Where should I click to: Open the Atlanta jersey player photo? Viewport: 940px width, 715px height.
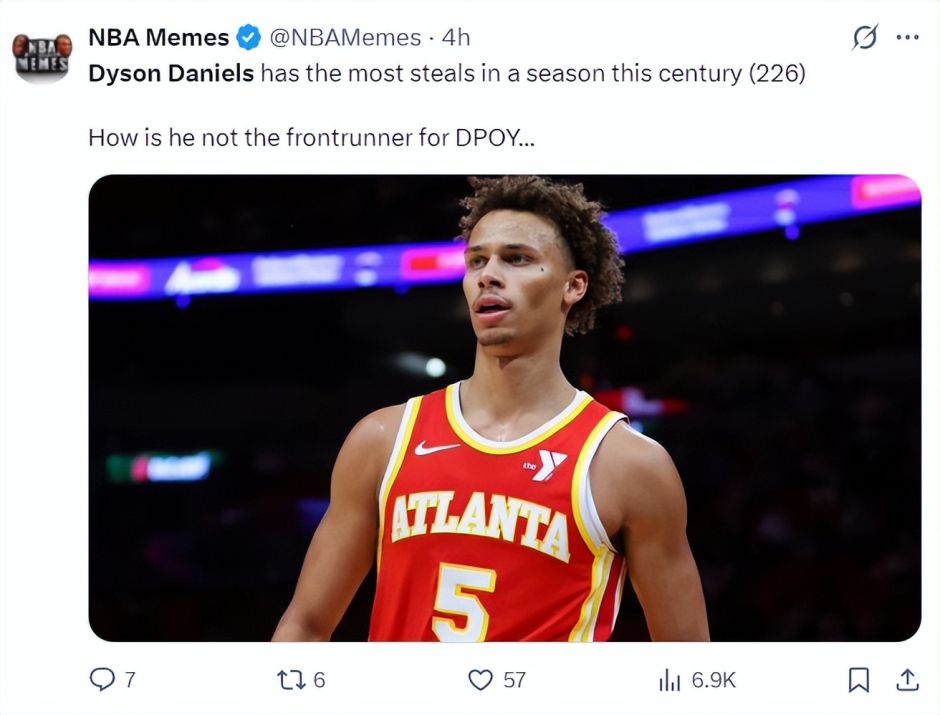coord(504,408)
